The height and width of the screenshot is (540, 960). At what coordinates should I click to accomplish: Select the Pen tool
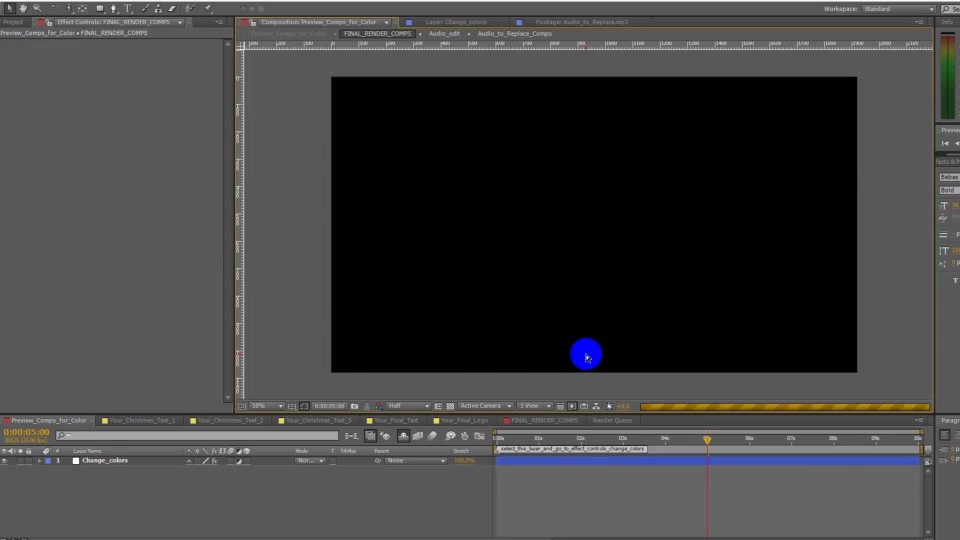(114, 9)
